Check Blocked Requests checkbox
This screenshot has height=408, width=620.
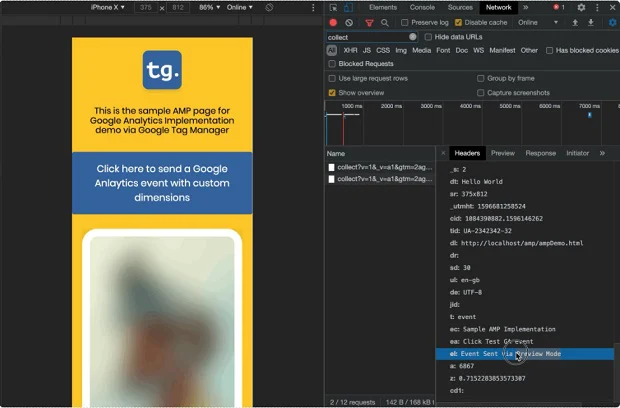pyautogui.click(x=332, y=64)
